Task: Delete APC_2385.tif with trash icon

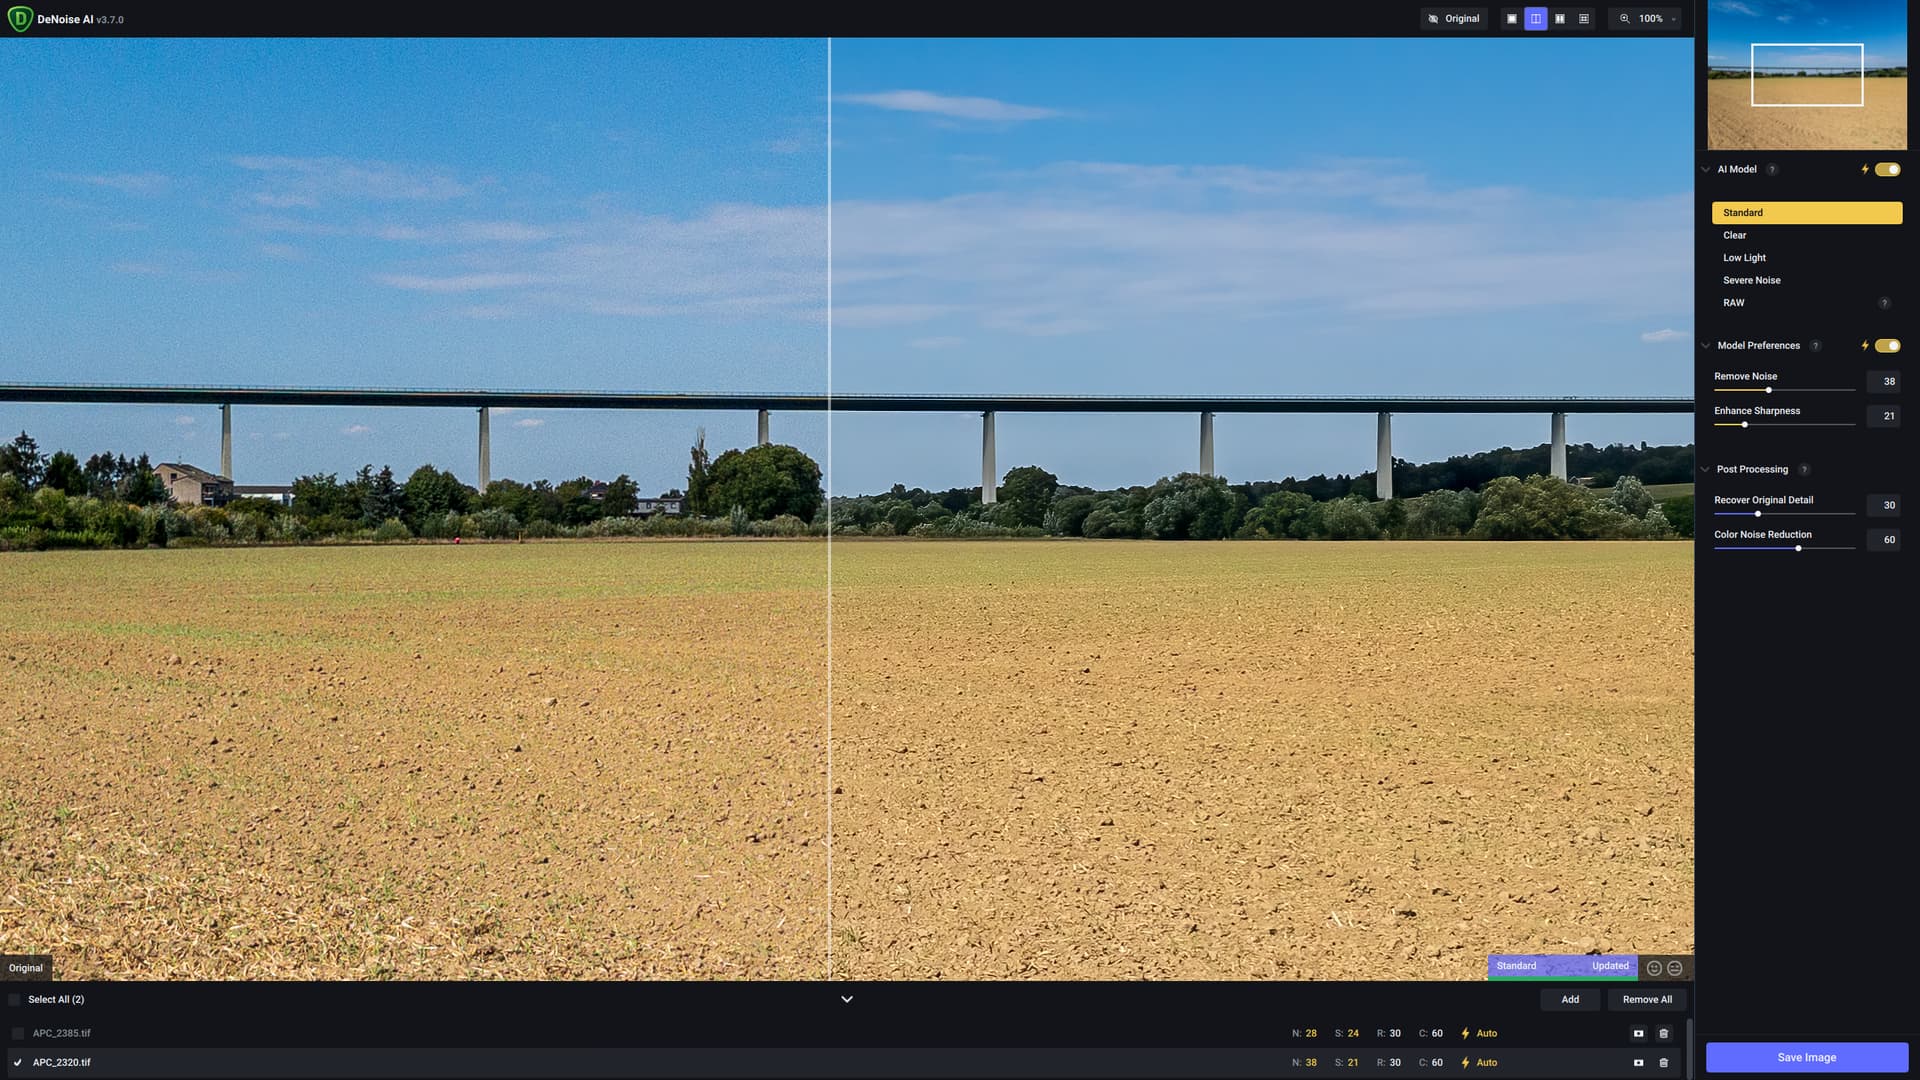Action: [x=1663, y=1033]
